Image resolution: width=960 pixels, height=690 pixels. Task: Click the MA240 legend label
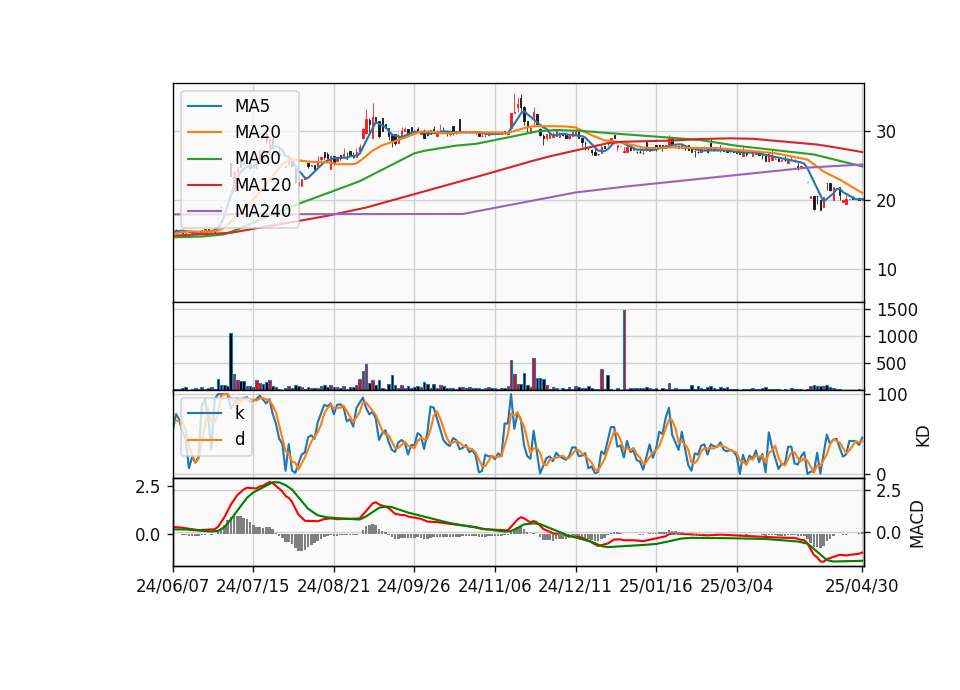[263, 211]
